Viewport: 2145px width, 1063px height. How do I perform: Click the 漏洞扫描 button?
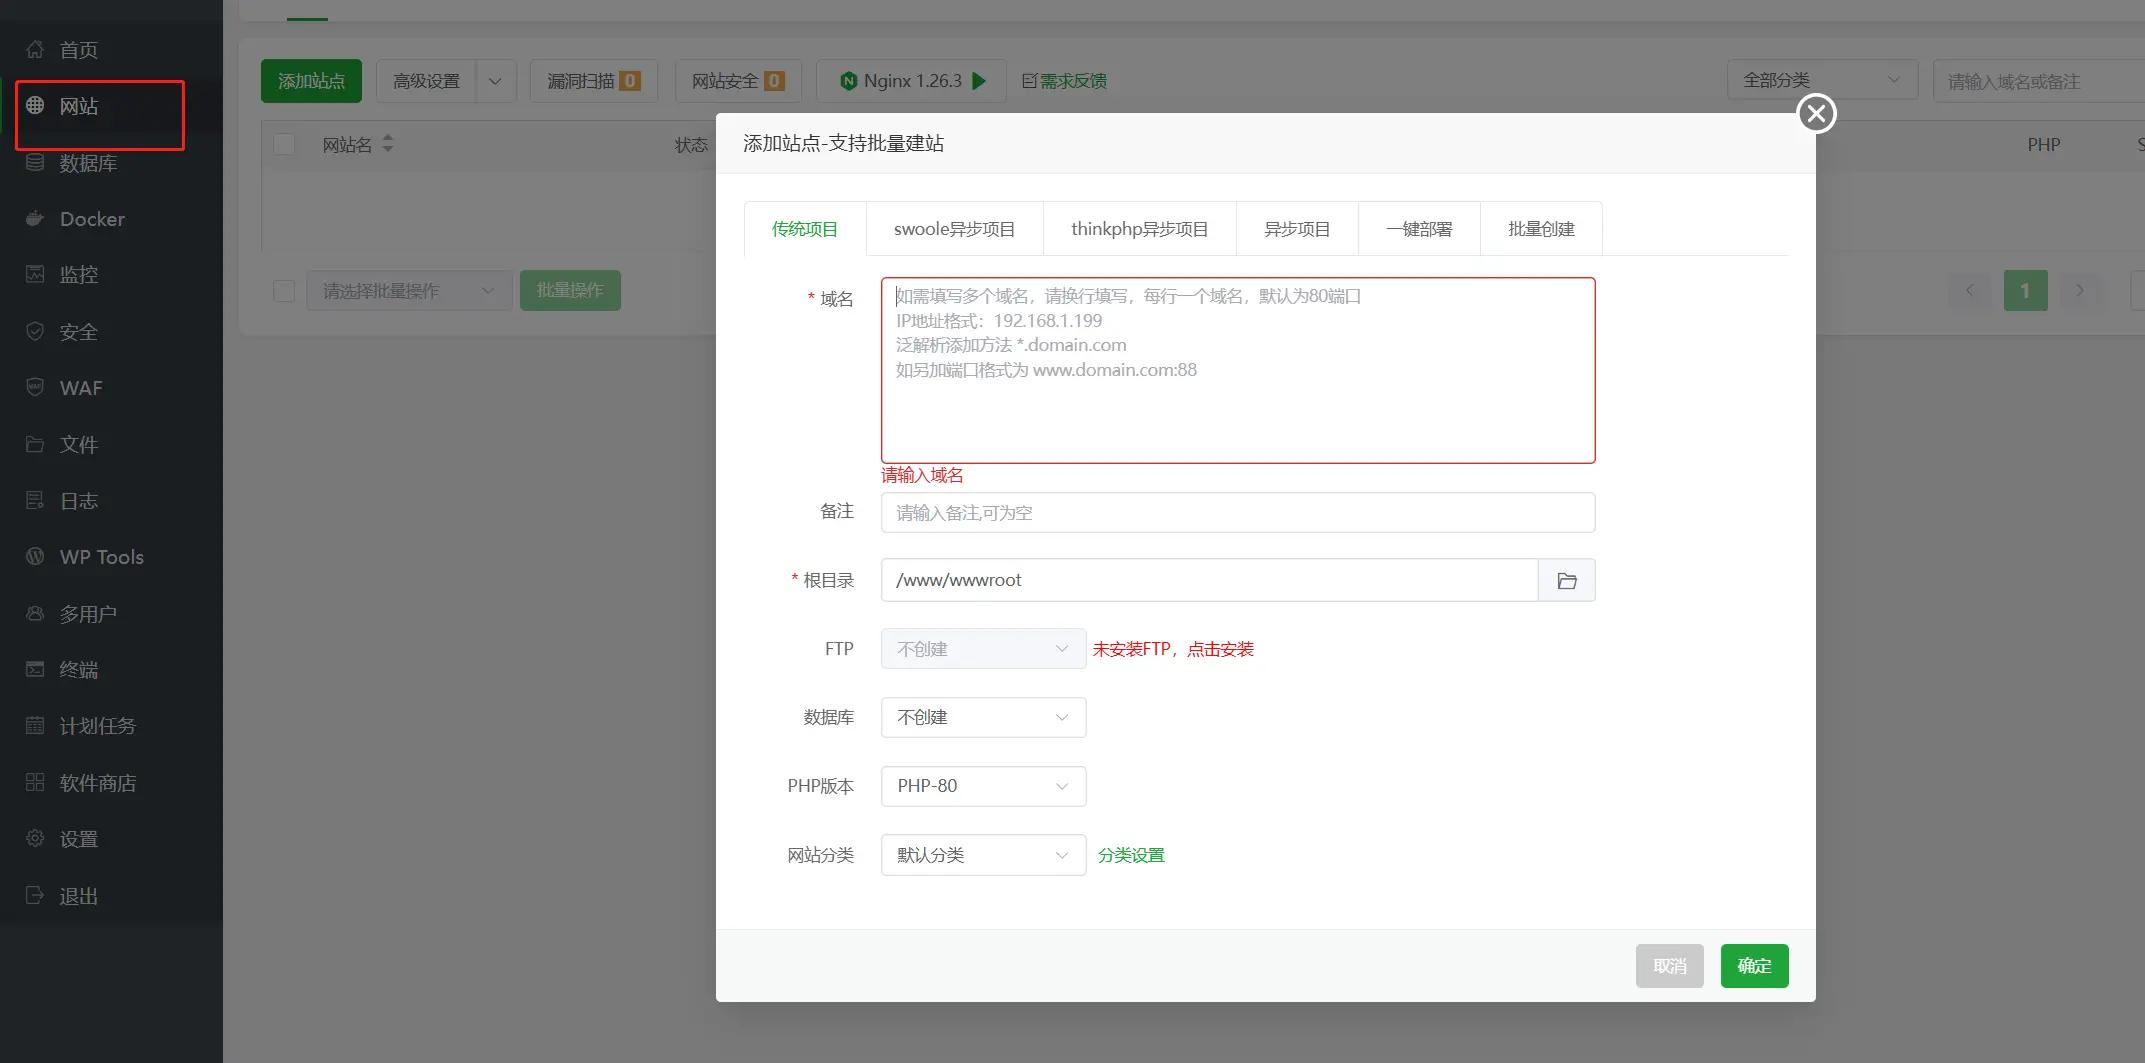[x=594, y=81]
